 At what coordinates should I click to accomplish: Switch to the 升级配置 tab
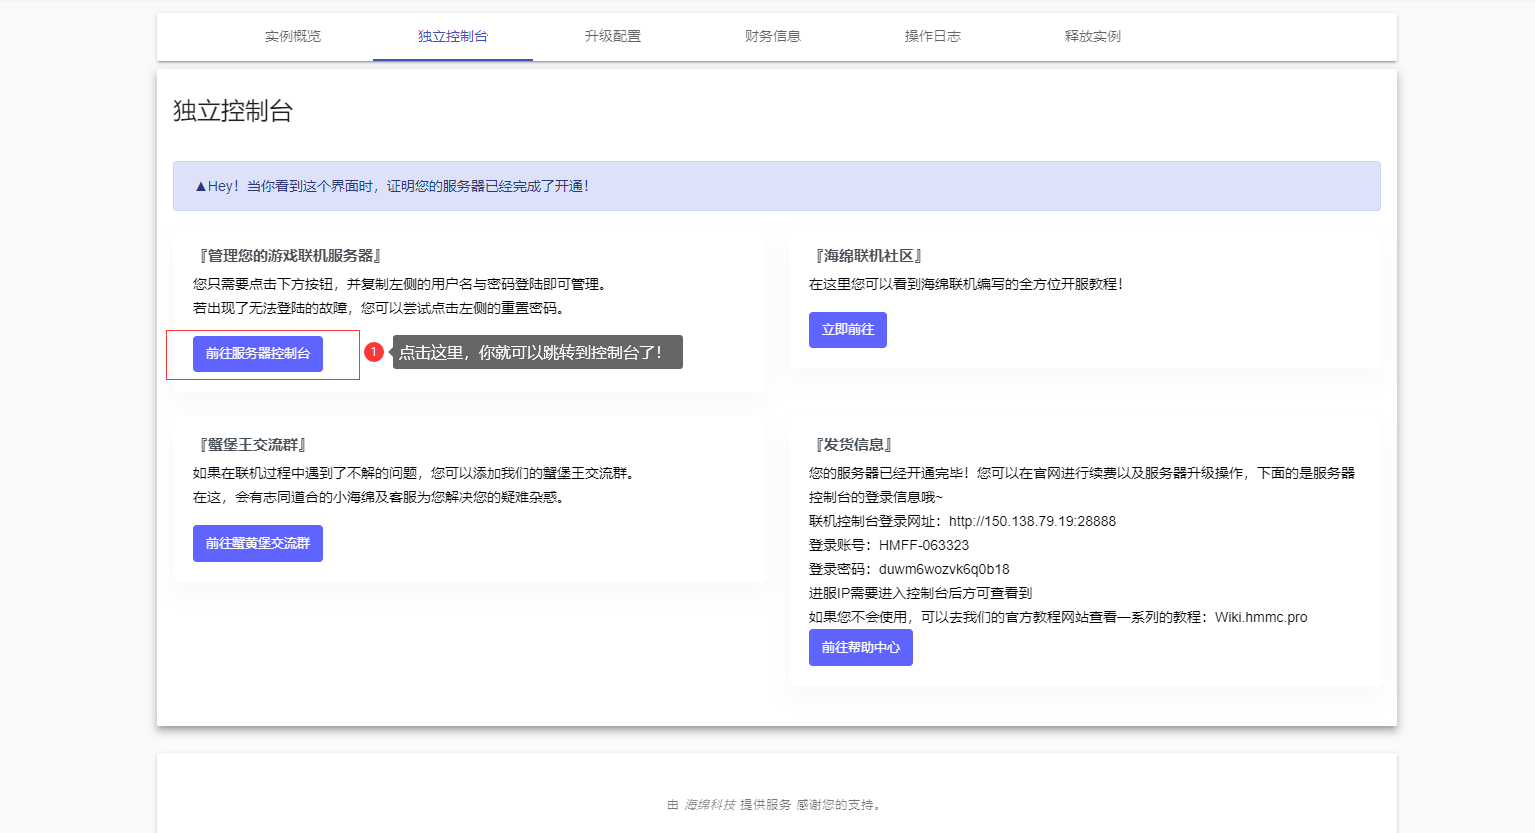(613, 36)
